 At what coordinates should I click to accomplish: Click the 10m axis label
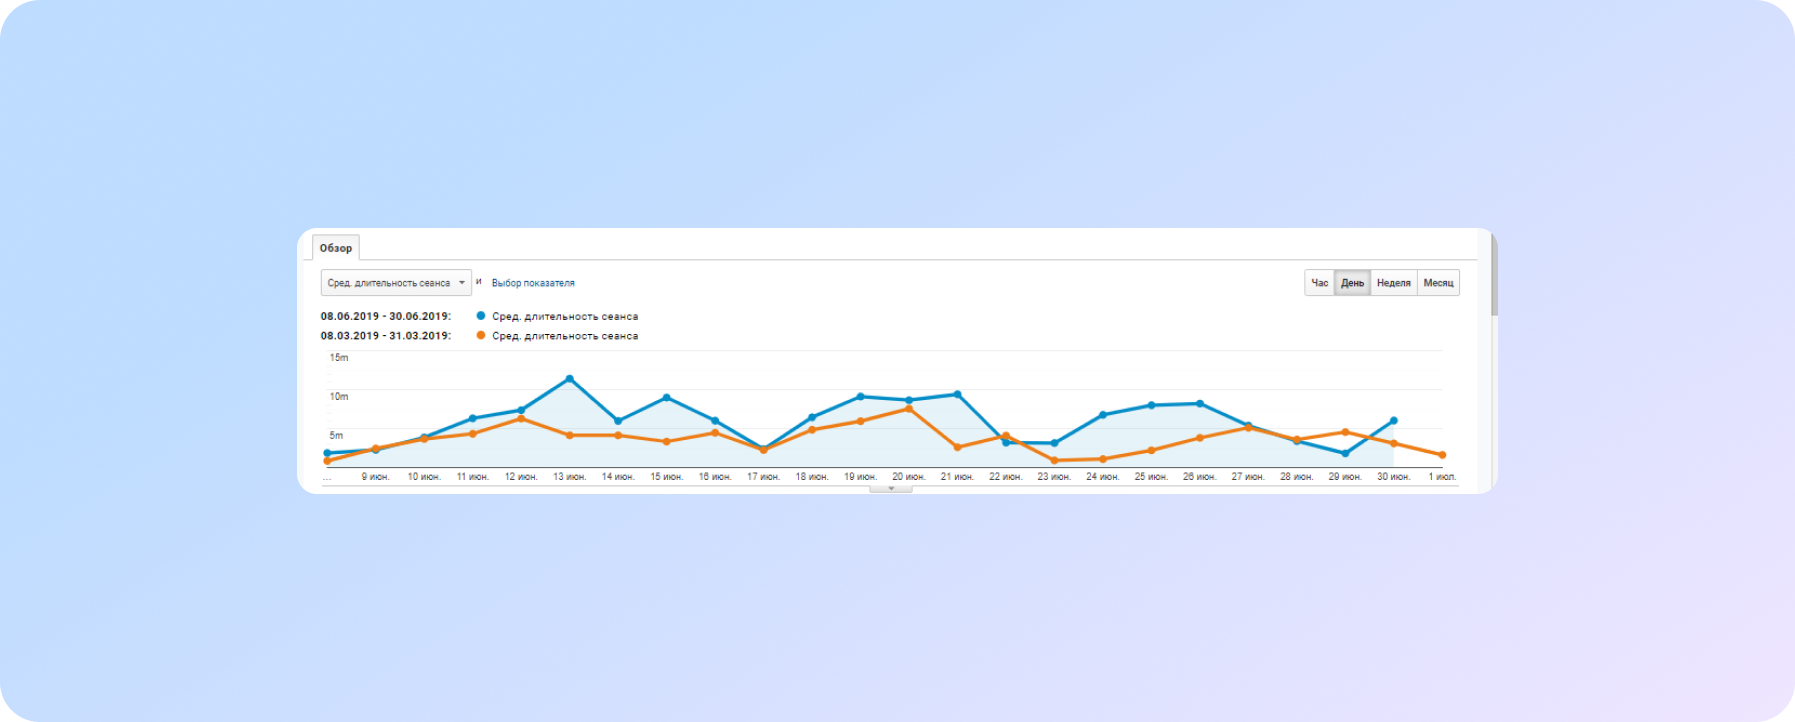click(339, 396)
